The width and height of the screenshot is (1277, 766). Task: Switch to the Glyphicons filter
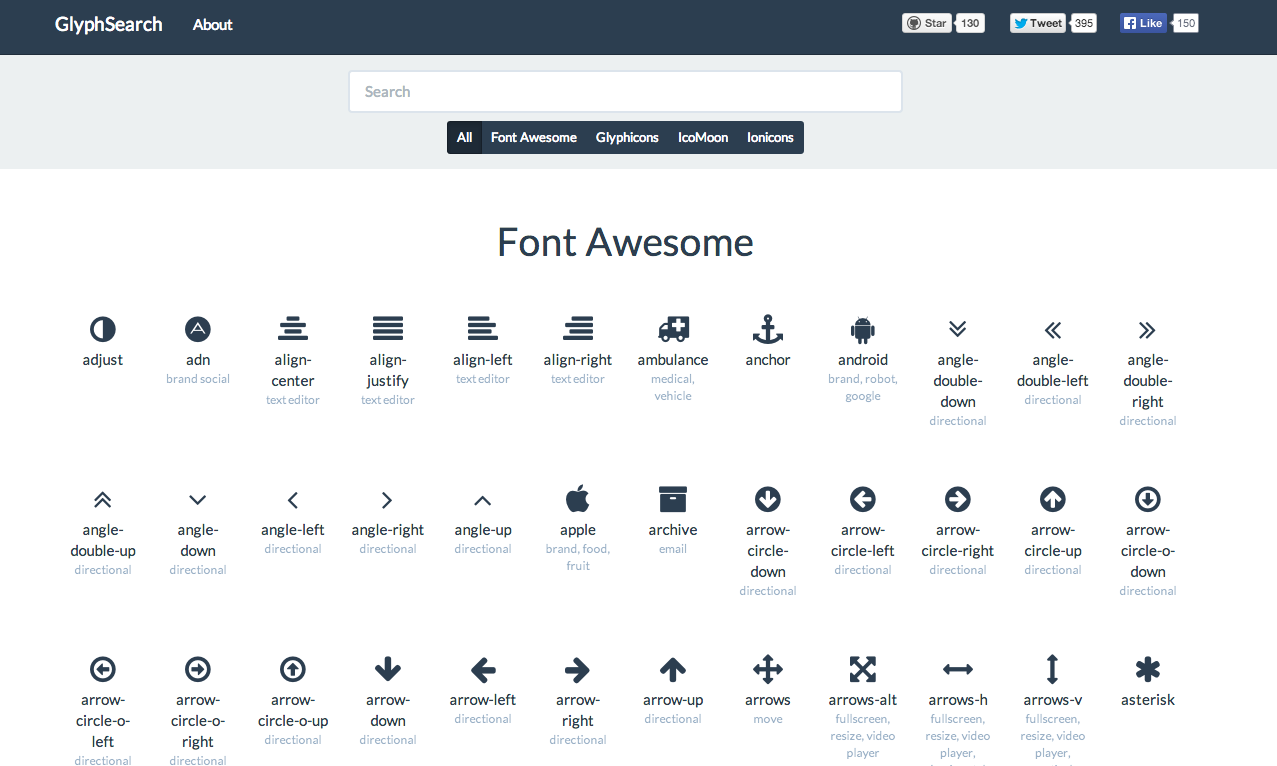pyautogui.click(x=627, y=138)
